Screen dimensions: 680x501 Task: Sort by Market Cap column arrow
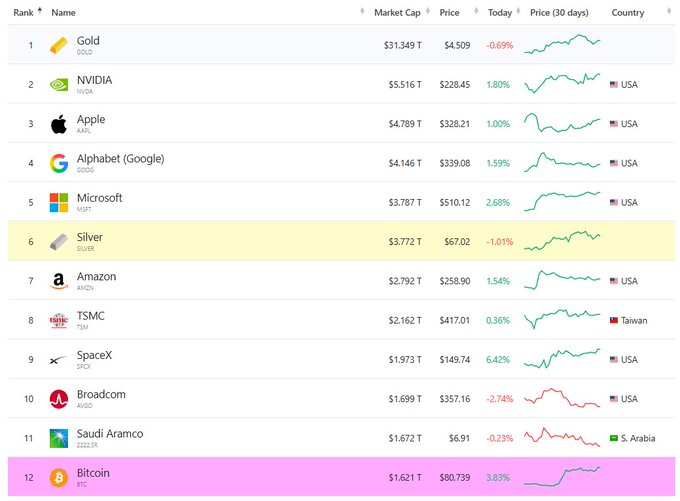(x=428, y=11)
